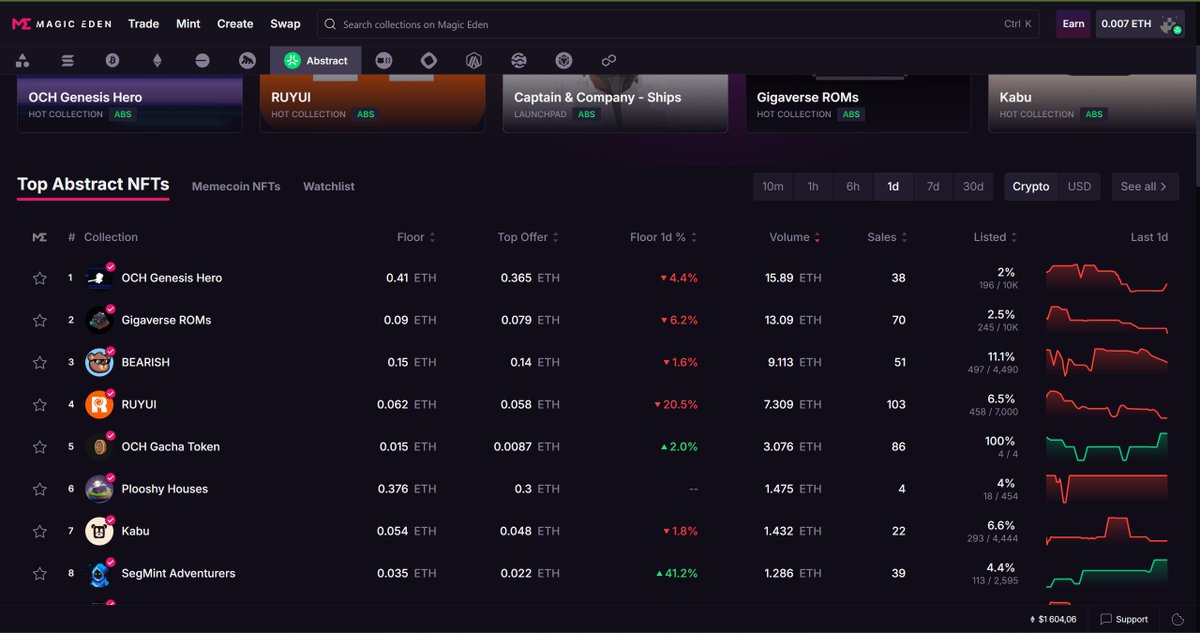Star Gigaverse ROMs for watchlist
Viewport: 1200px width, 633px height.
(x=40, y=320)
